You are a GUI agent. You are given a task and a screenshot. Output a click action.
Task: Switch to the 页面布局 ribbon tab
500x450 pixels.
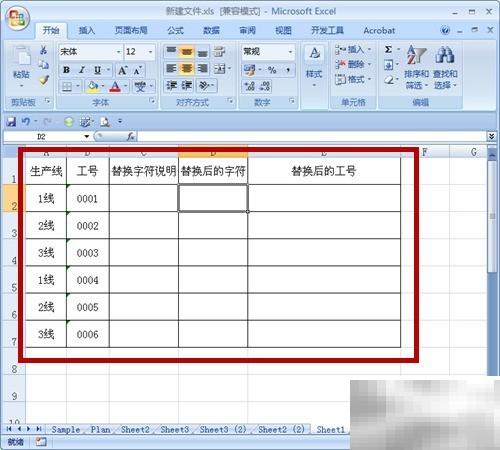tap(131, 30)
